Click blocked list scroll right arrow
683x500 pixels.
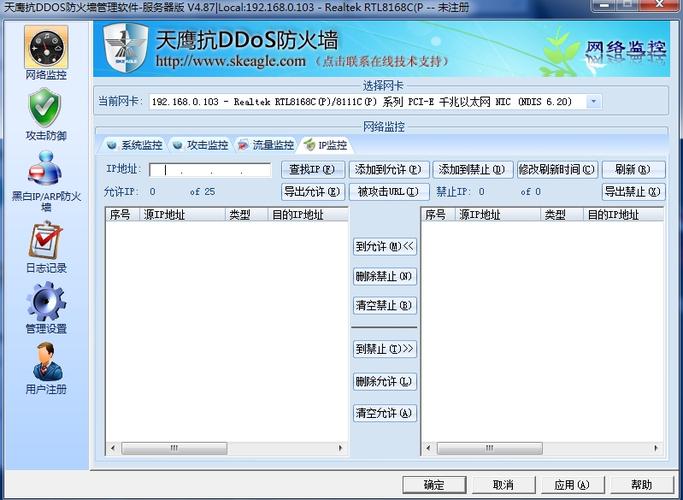[656, 448]
